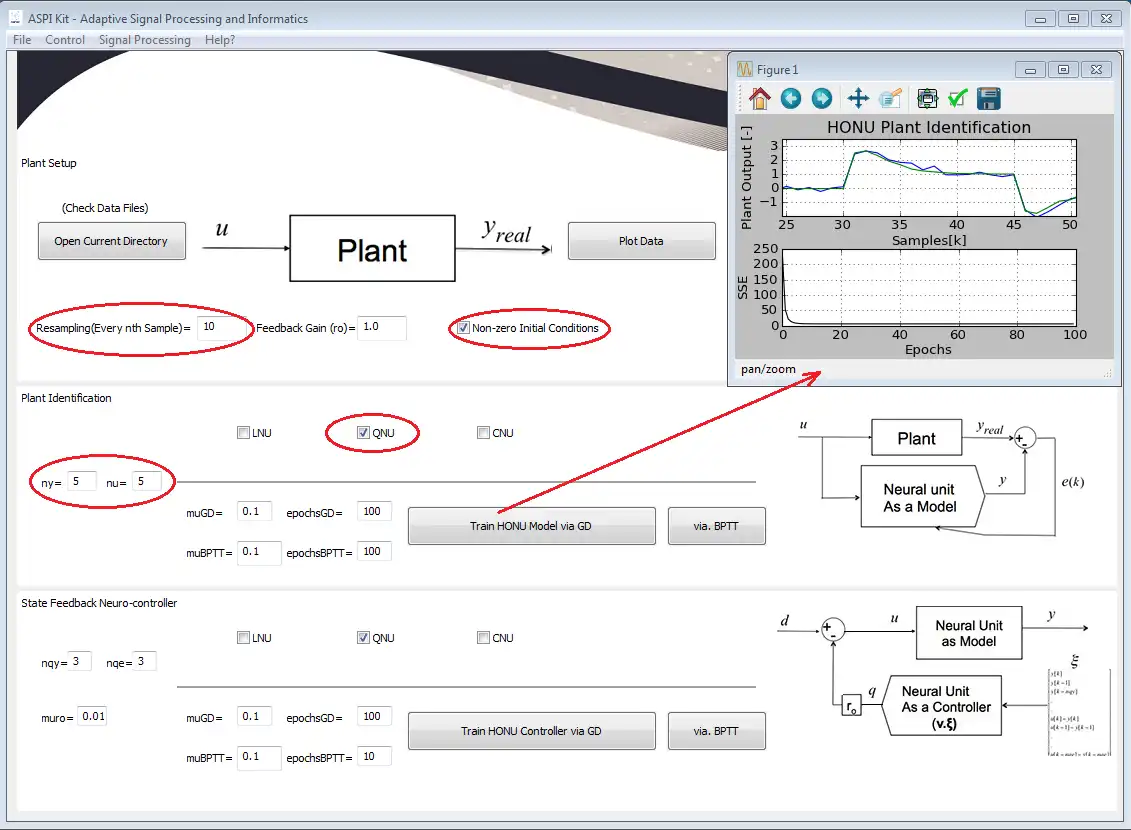Image resolution: width=1131 pixels, height=830 pixels.
Task: Click via. BPTT in Plant Identification
Action: 716,526
